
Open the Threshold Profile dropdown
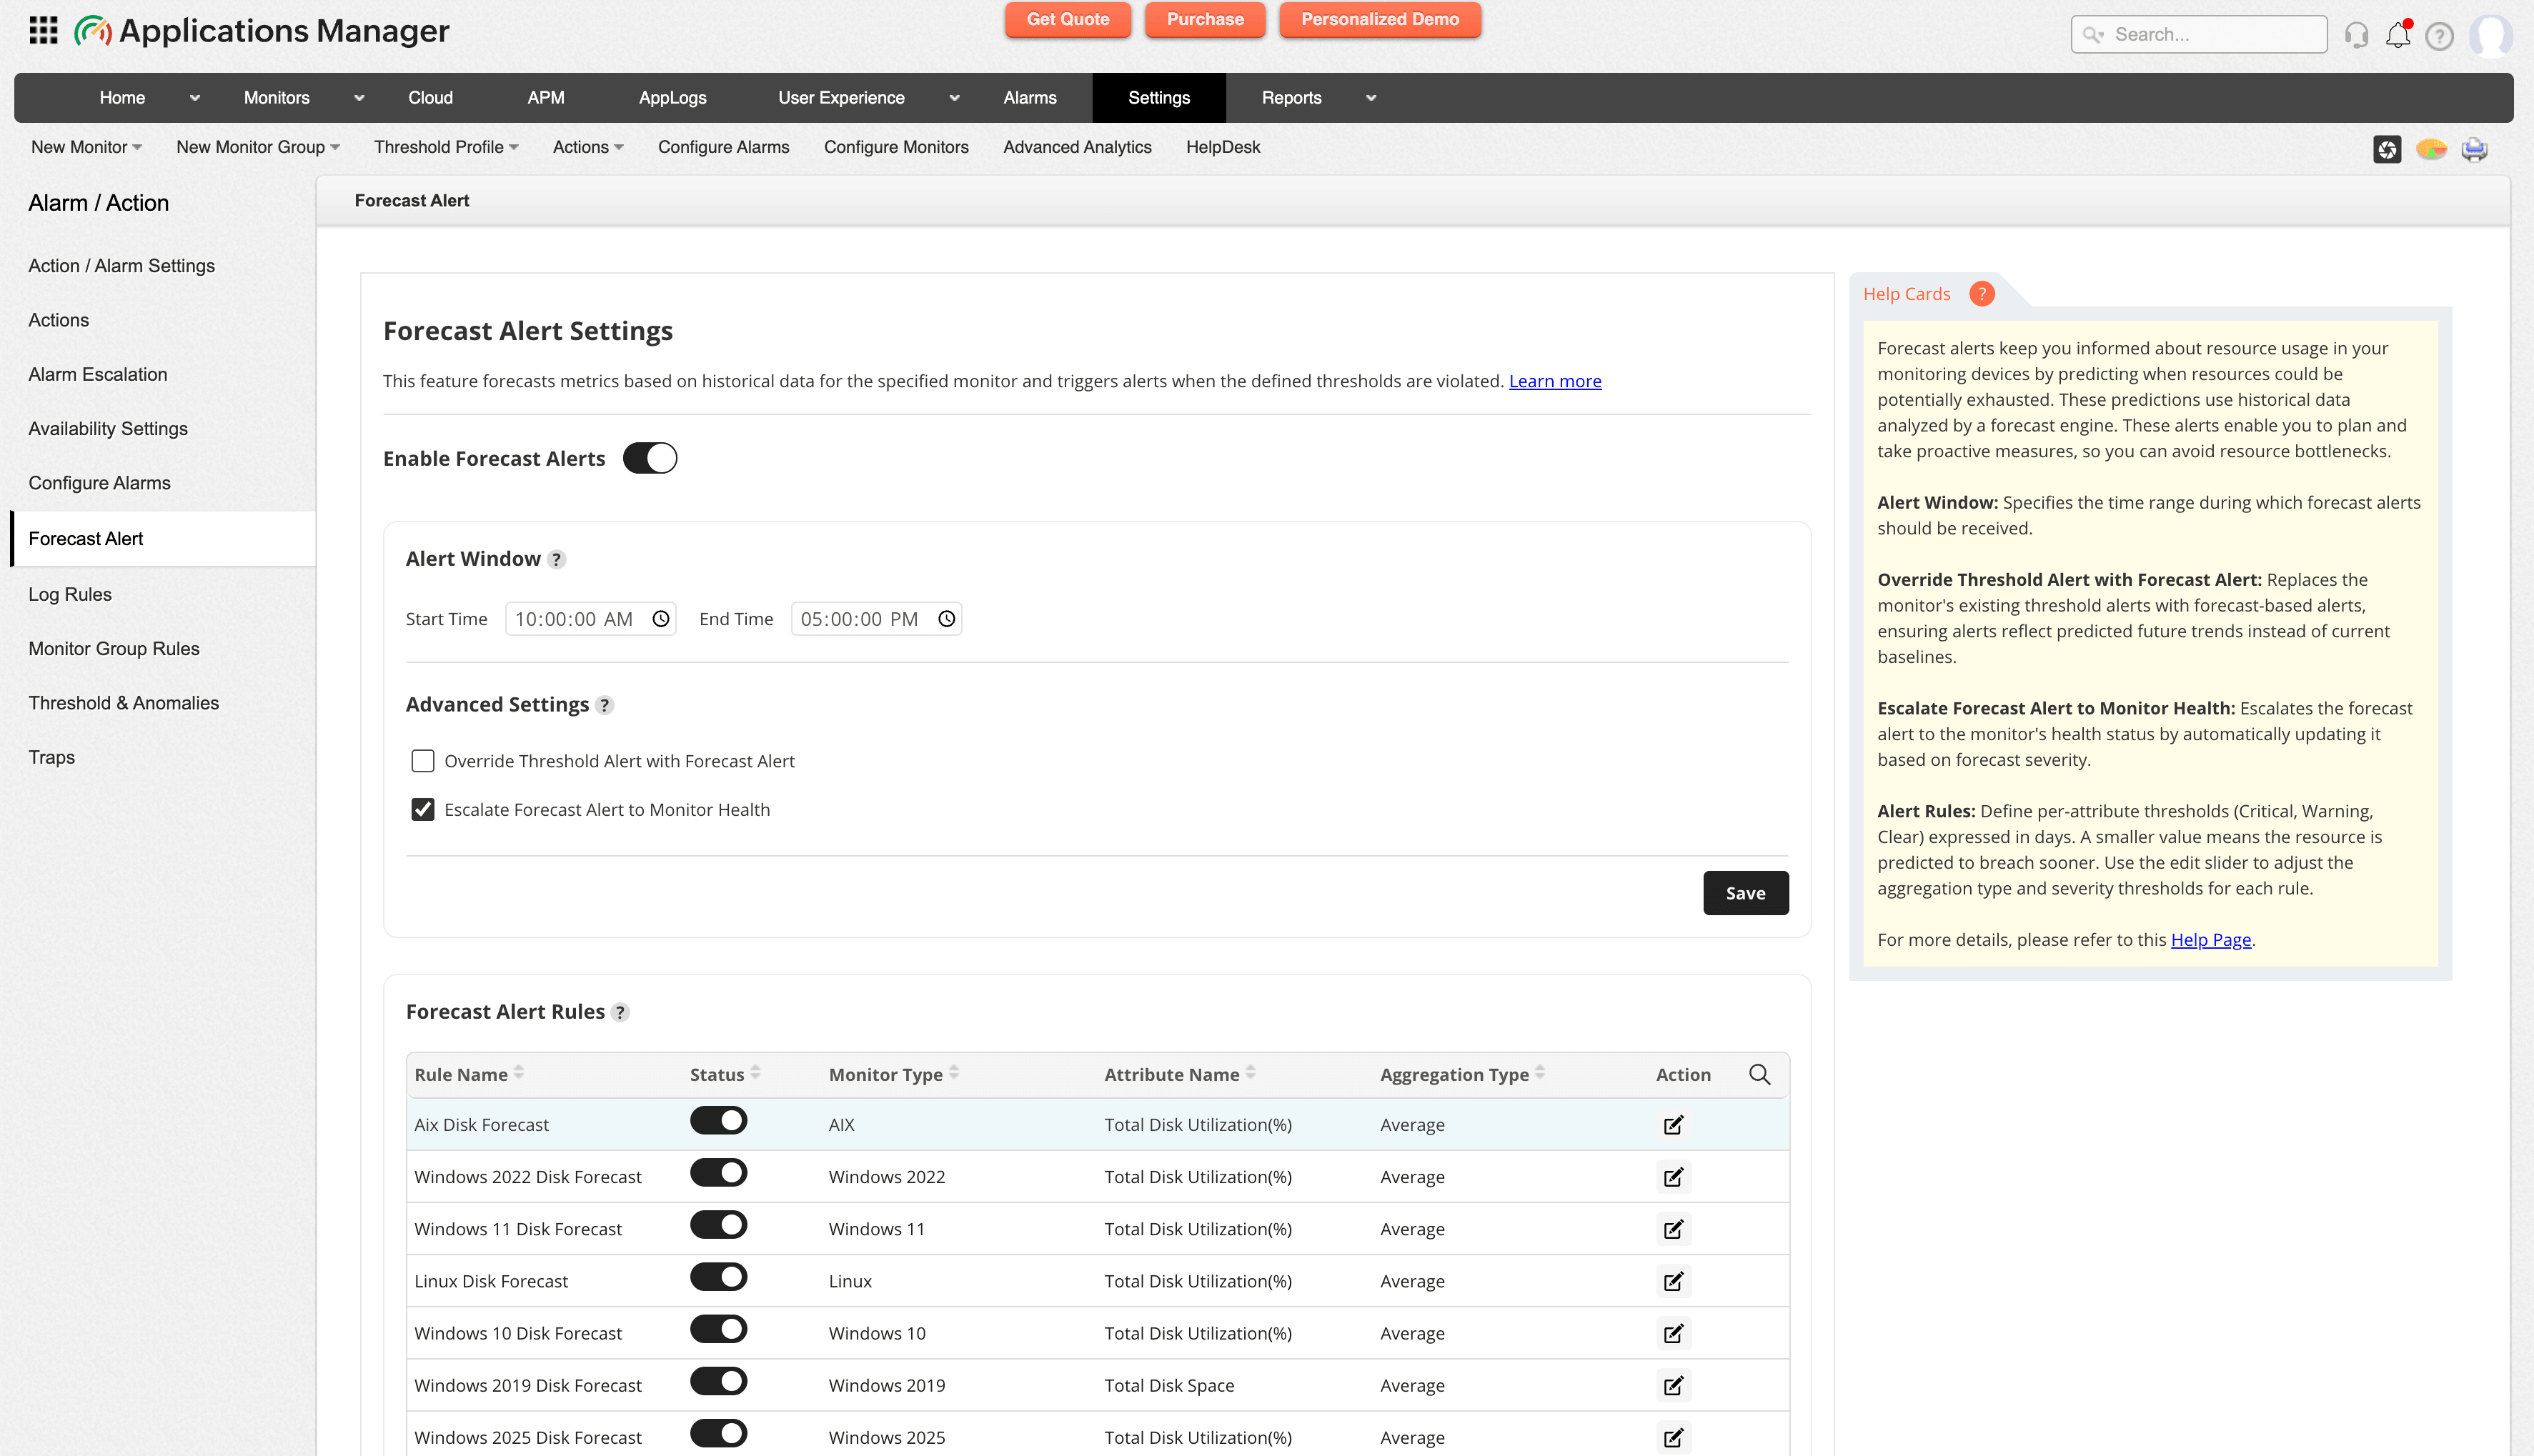click(x=446, y=147)
